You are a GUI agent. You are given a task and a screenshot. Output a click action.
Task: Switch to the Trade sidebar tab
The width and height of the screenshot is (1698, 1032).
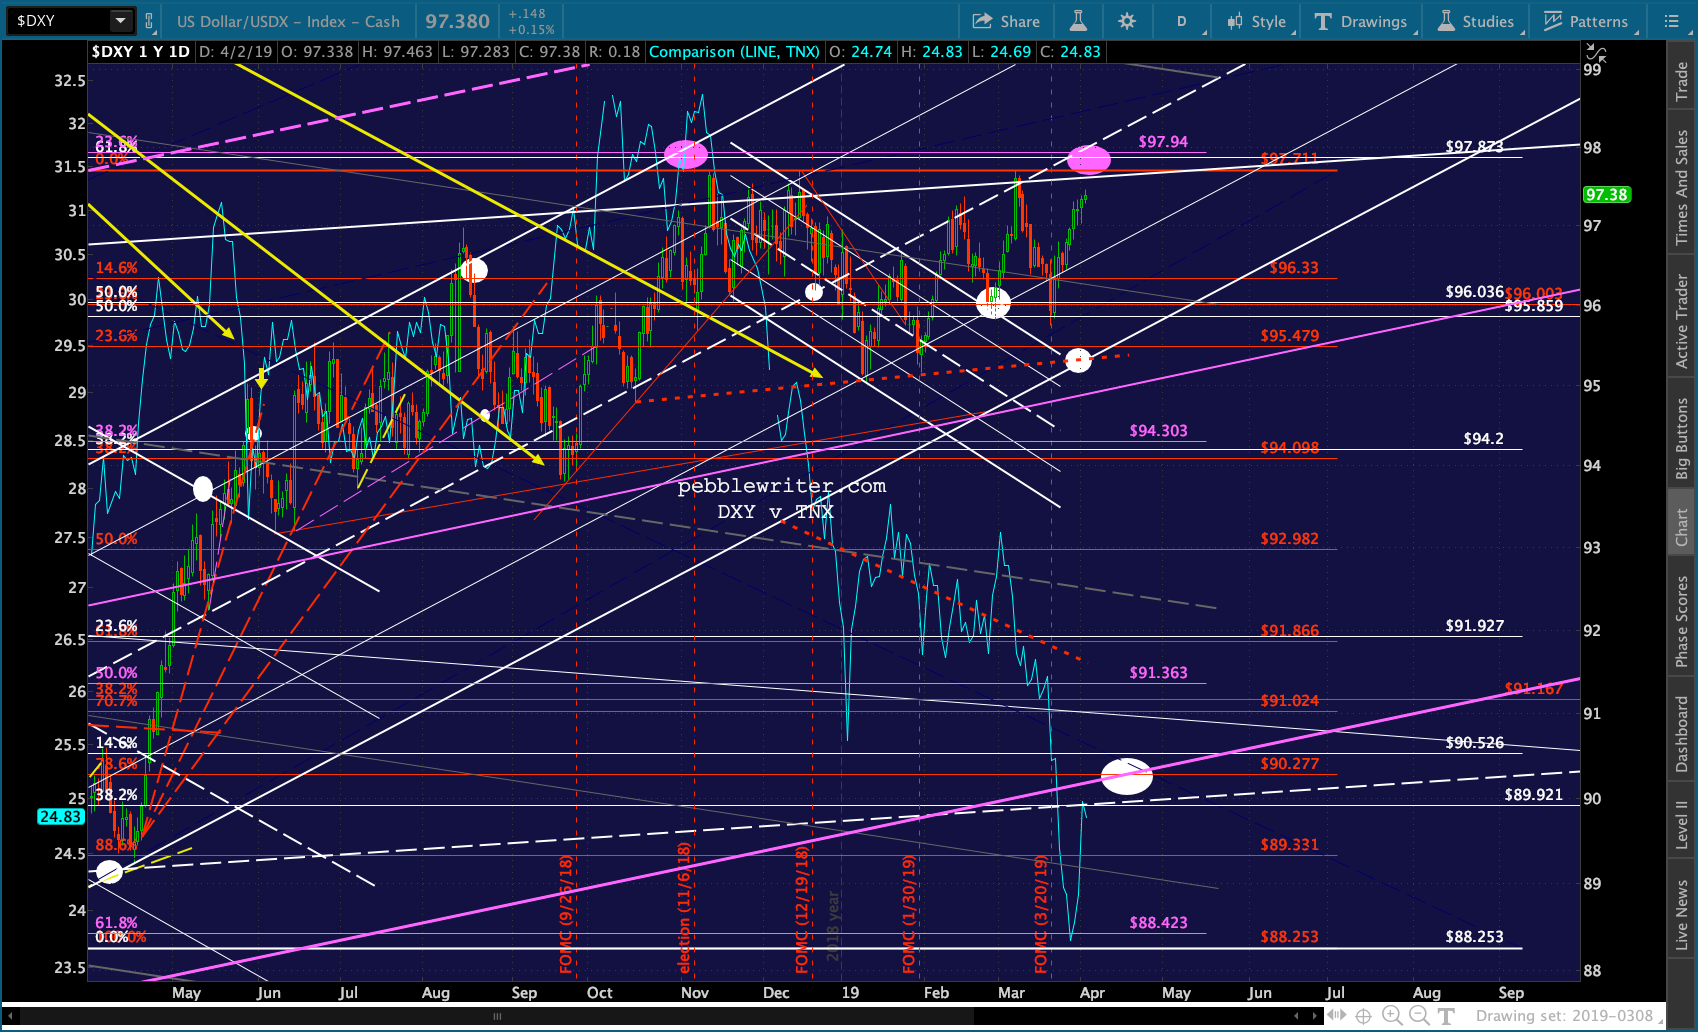[1682, 82]
